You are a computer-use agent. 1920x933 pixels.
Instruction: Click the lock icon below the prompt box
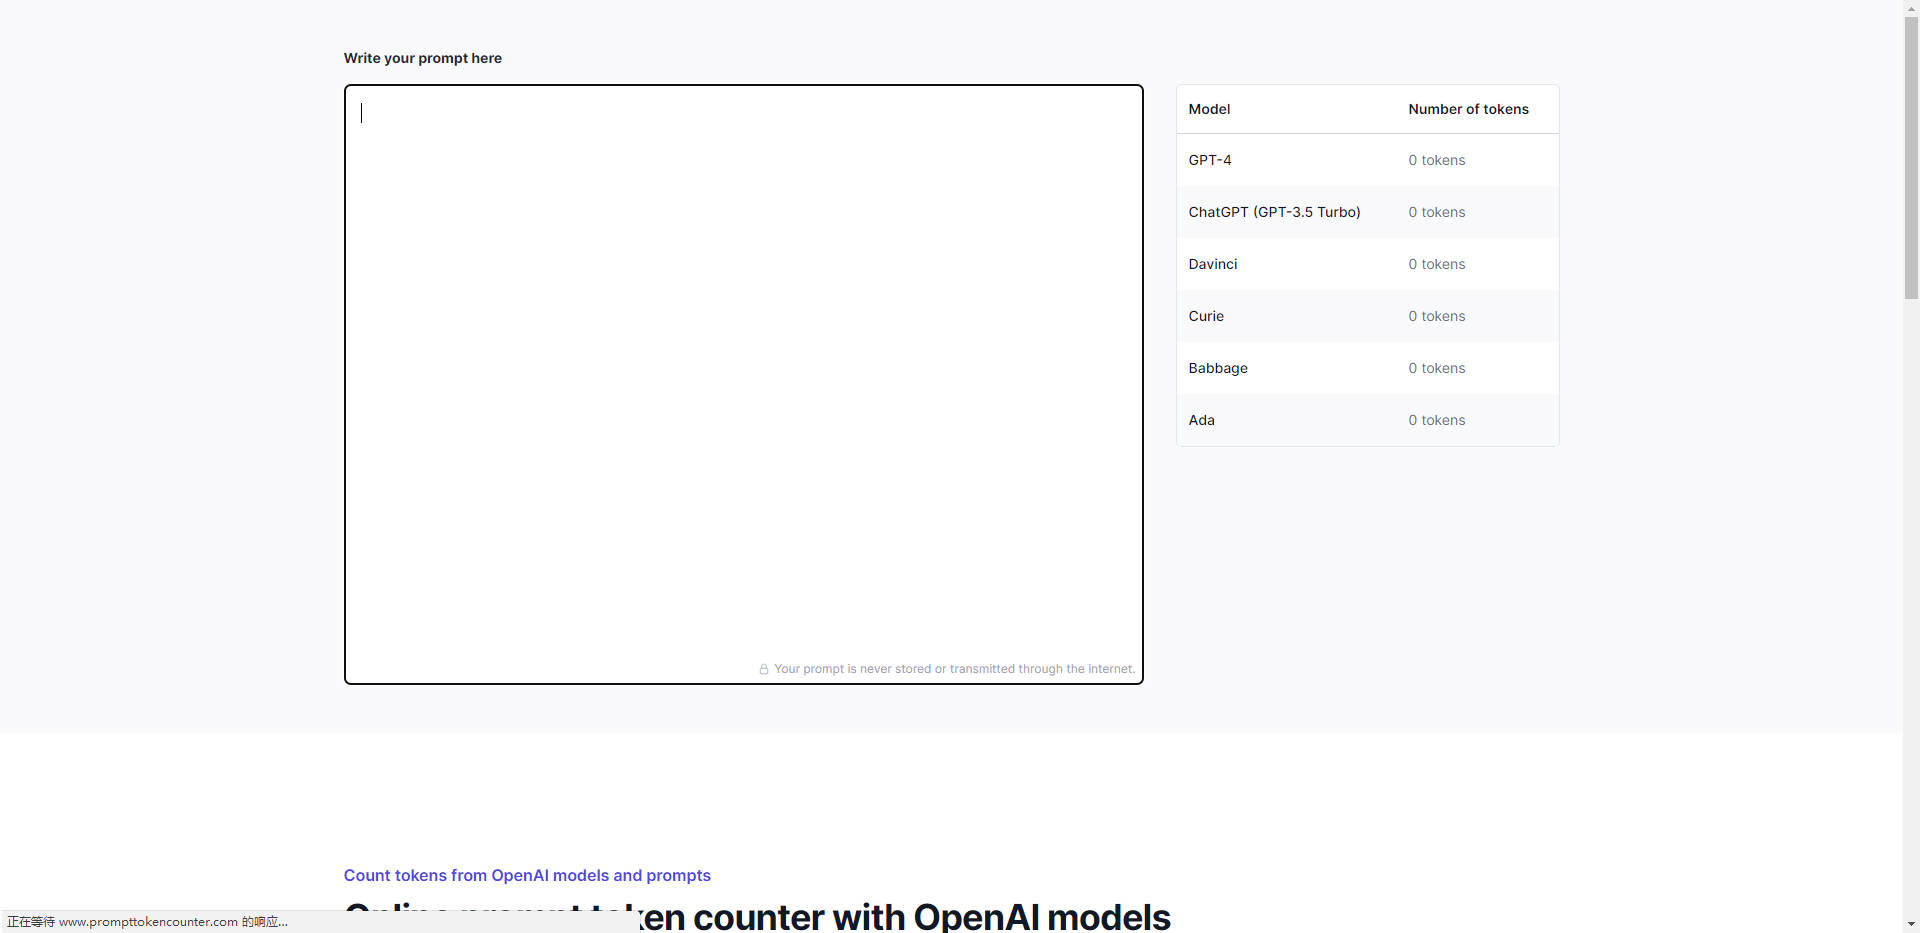click(x=764, y=669)
